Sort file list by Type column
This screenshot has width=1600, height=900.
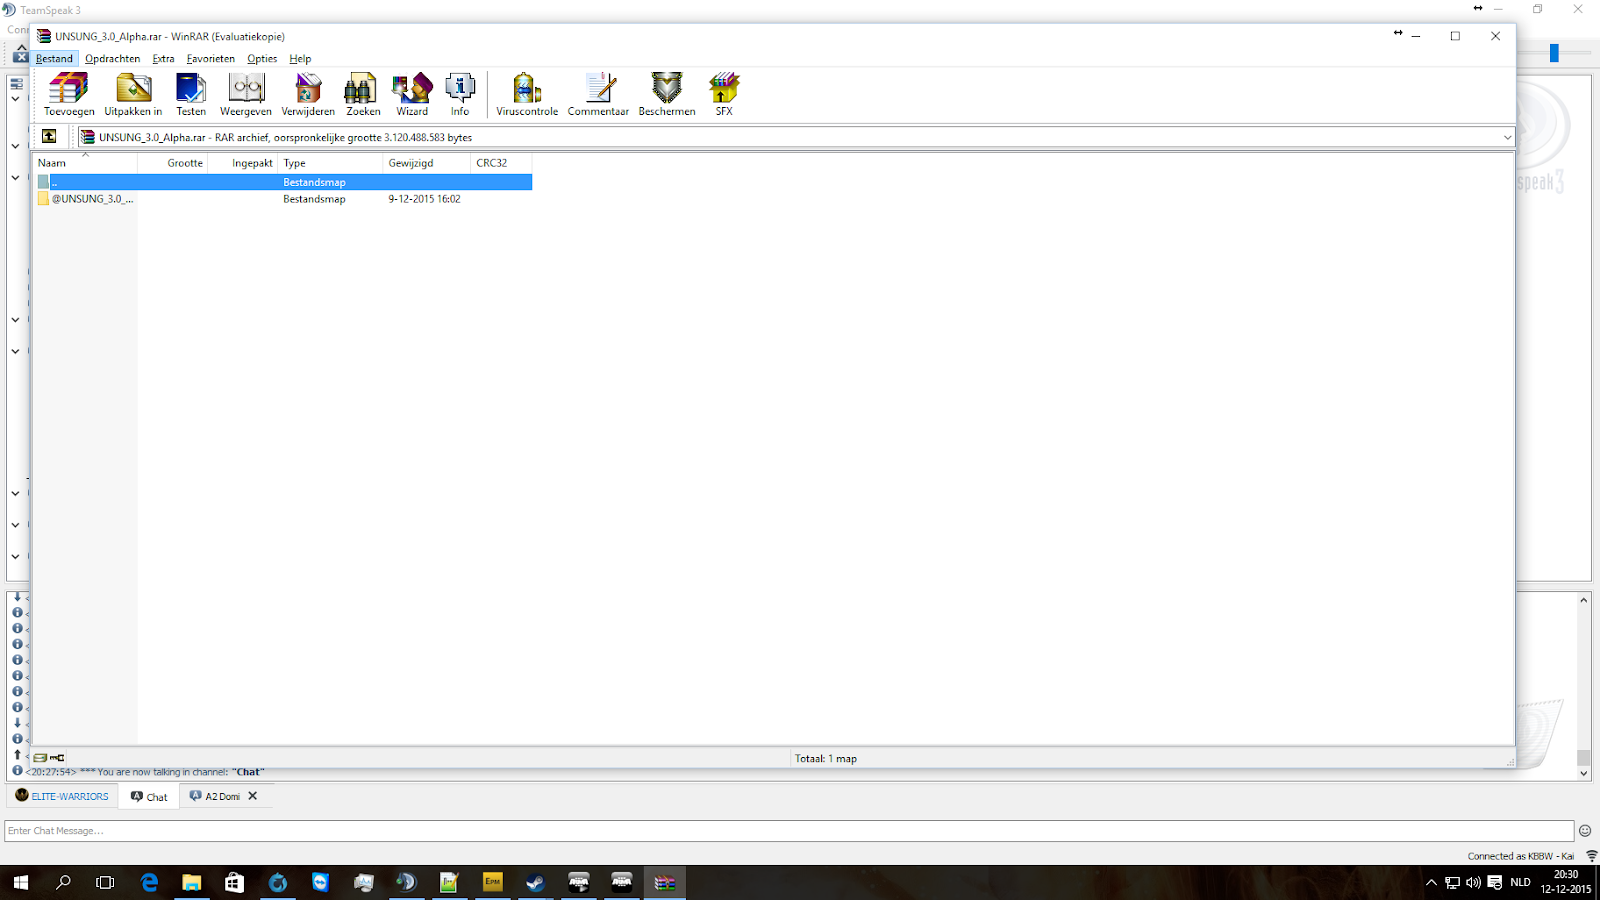pyautogui.click(x=330, y=163)
